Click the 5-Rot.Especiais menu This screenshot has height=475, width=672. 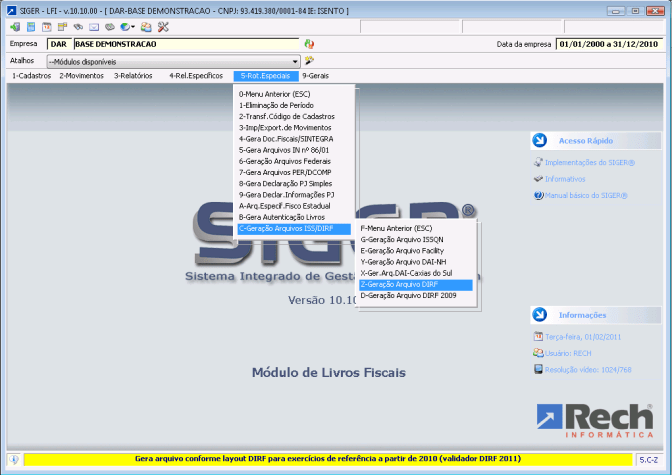click(x=266, y=76)
